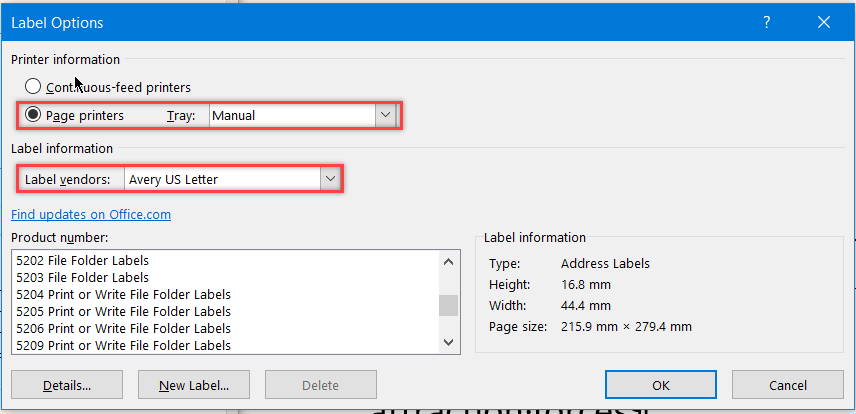Select Page printers radio button
The height and width of the screenshot is (414, 856).
(x=33, y=115)
